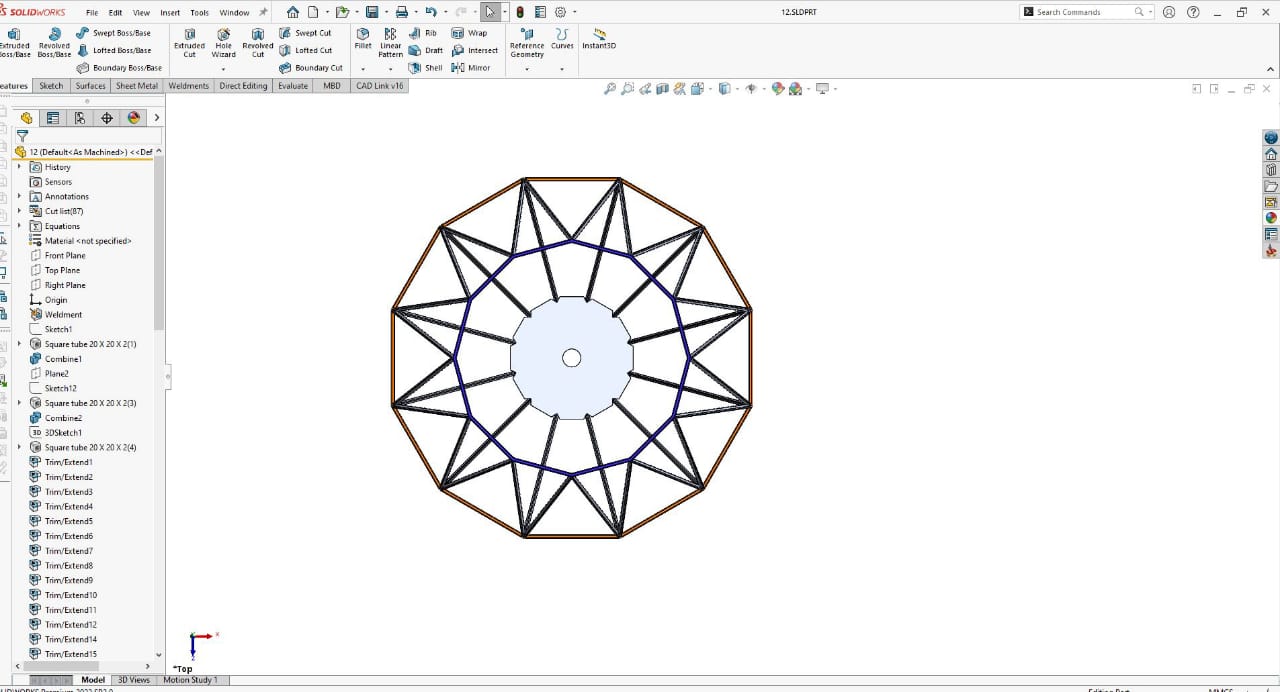The height and width of the screenshot is (692, 1280).
Task: Click the Rebuild traffic light icon
Action: pos(520,12)
